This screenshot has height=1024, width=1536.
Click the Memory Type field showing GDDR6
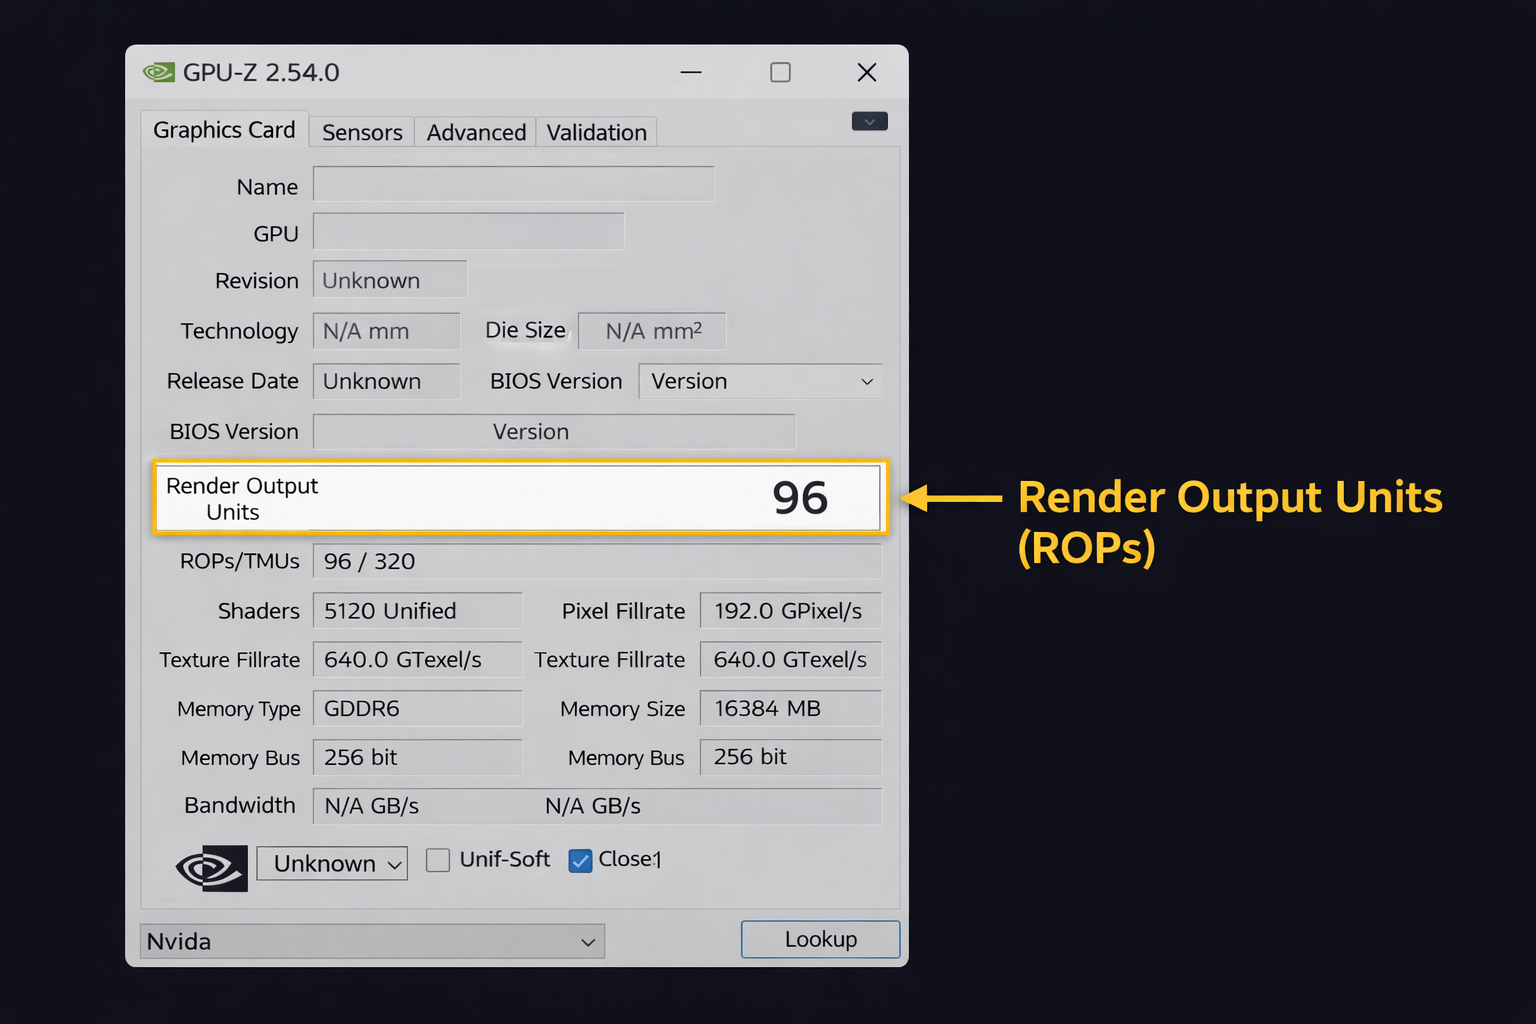point(417,708)
